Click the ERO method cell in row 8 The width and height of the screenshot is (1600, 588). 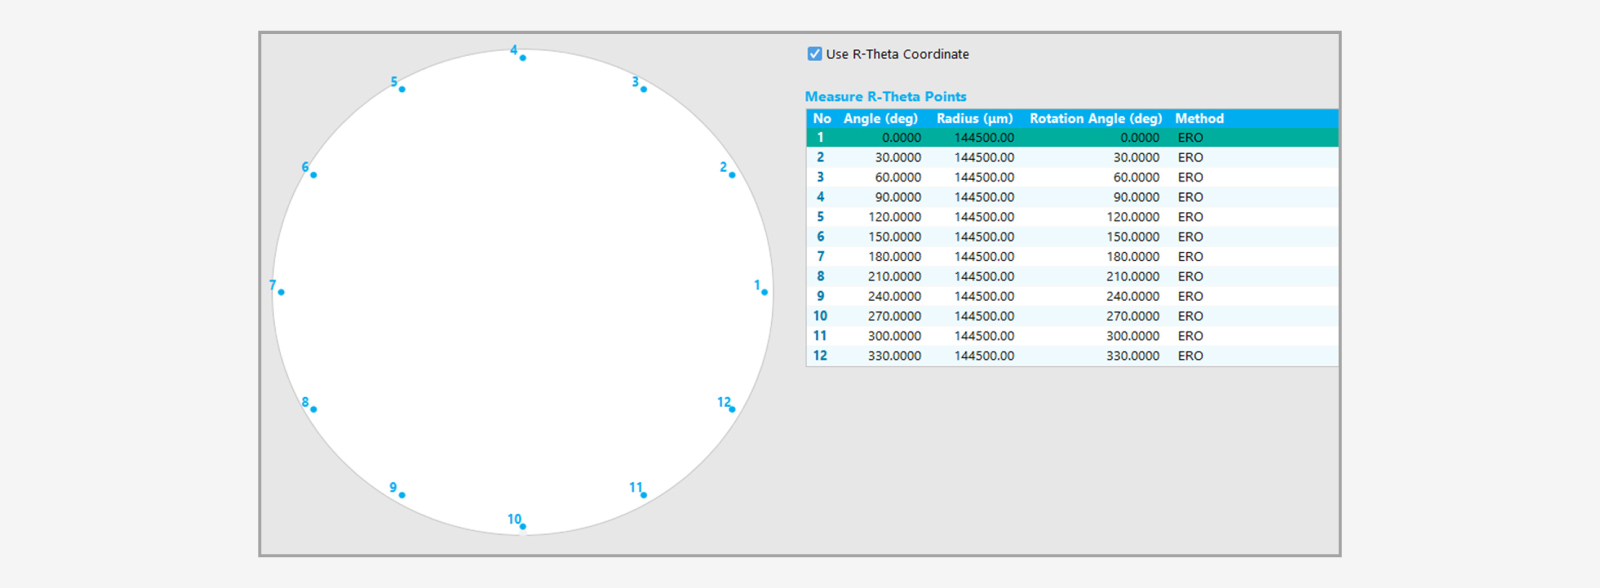pos(1190,276)
